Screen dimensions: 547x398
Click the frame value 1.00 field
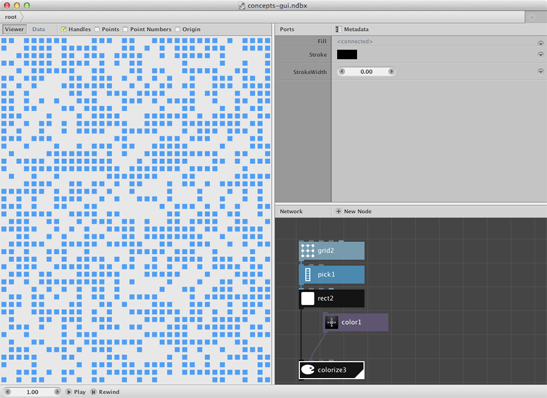tap(32, 392)
